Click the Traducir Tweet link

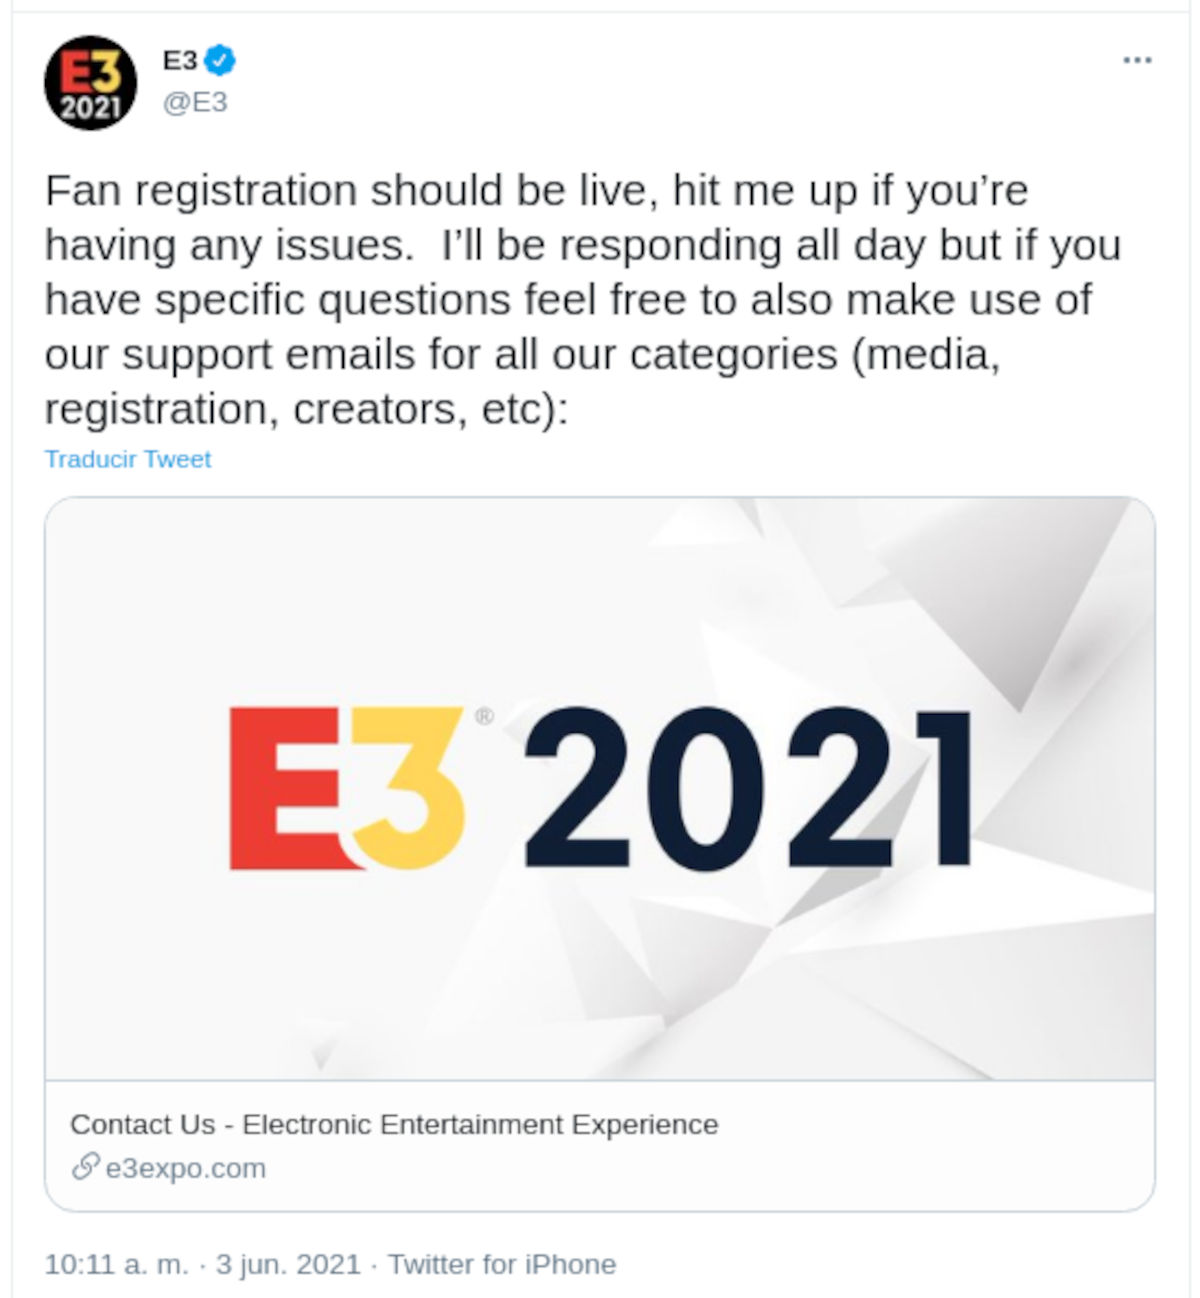(x=128, y=459)
